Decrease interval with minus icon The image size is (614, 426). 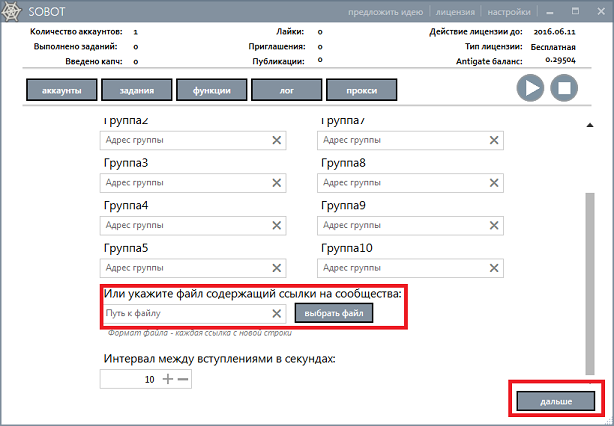[x=183, y=379]
